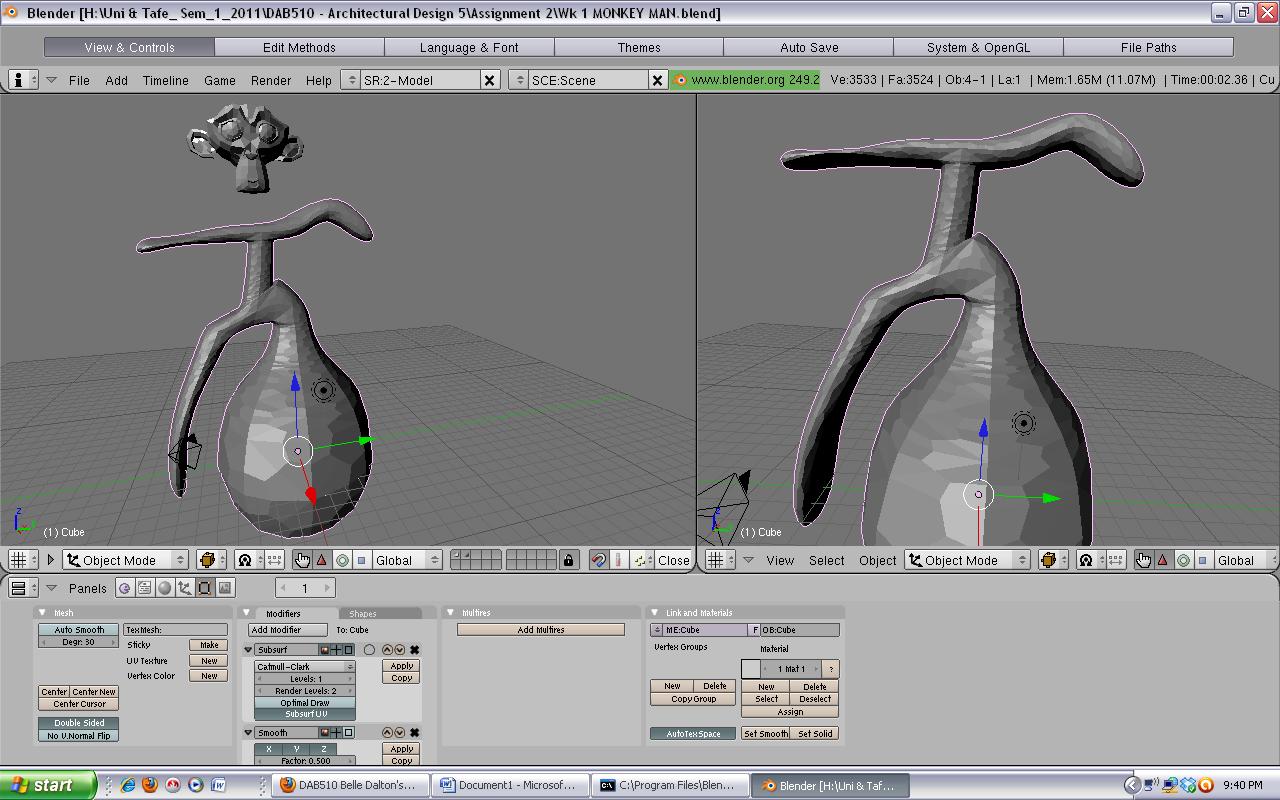
Task: Click the translate manipulator triangle icon in left viewport
Action: pyautogui.click(x=322, y=560)
